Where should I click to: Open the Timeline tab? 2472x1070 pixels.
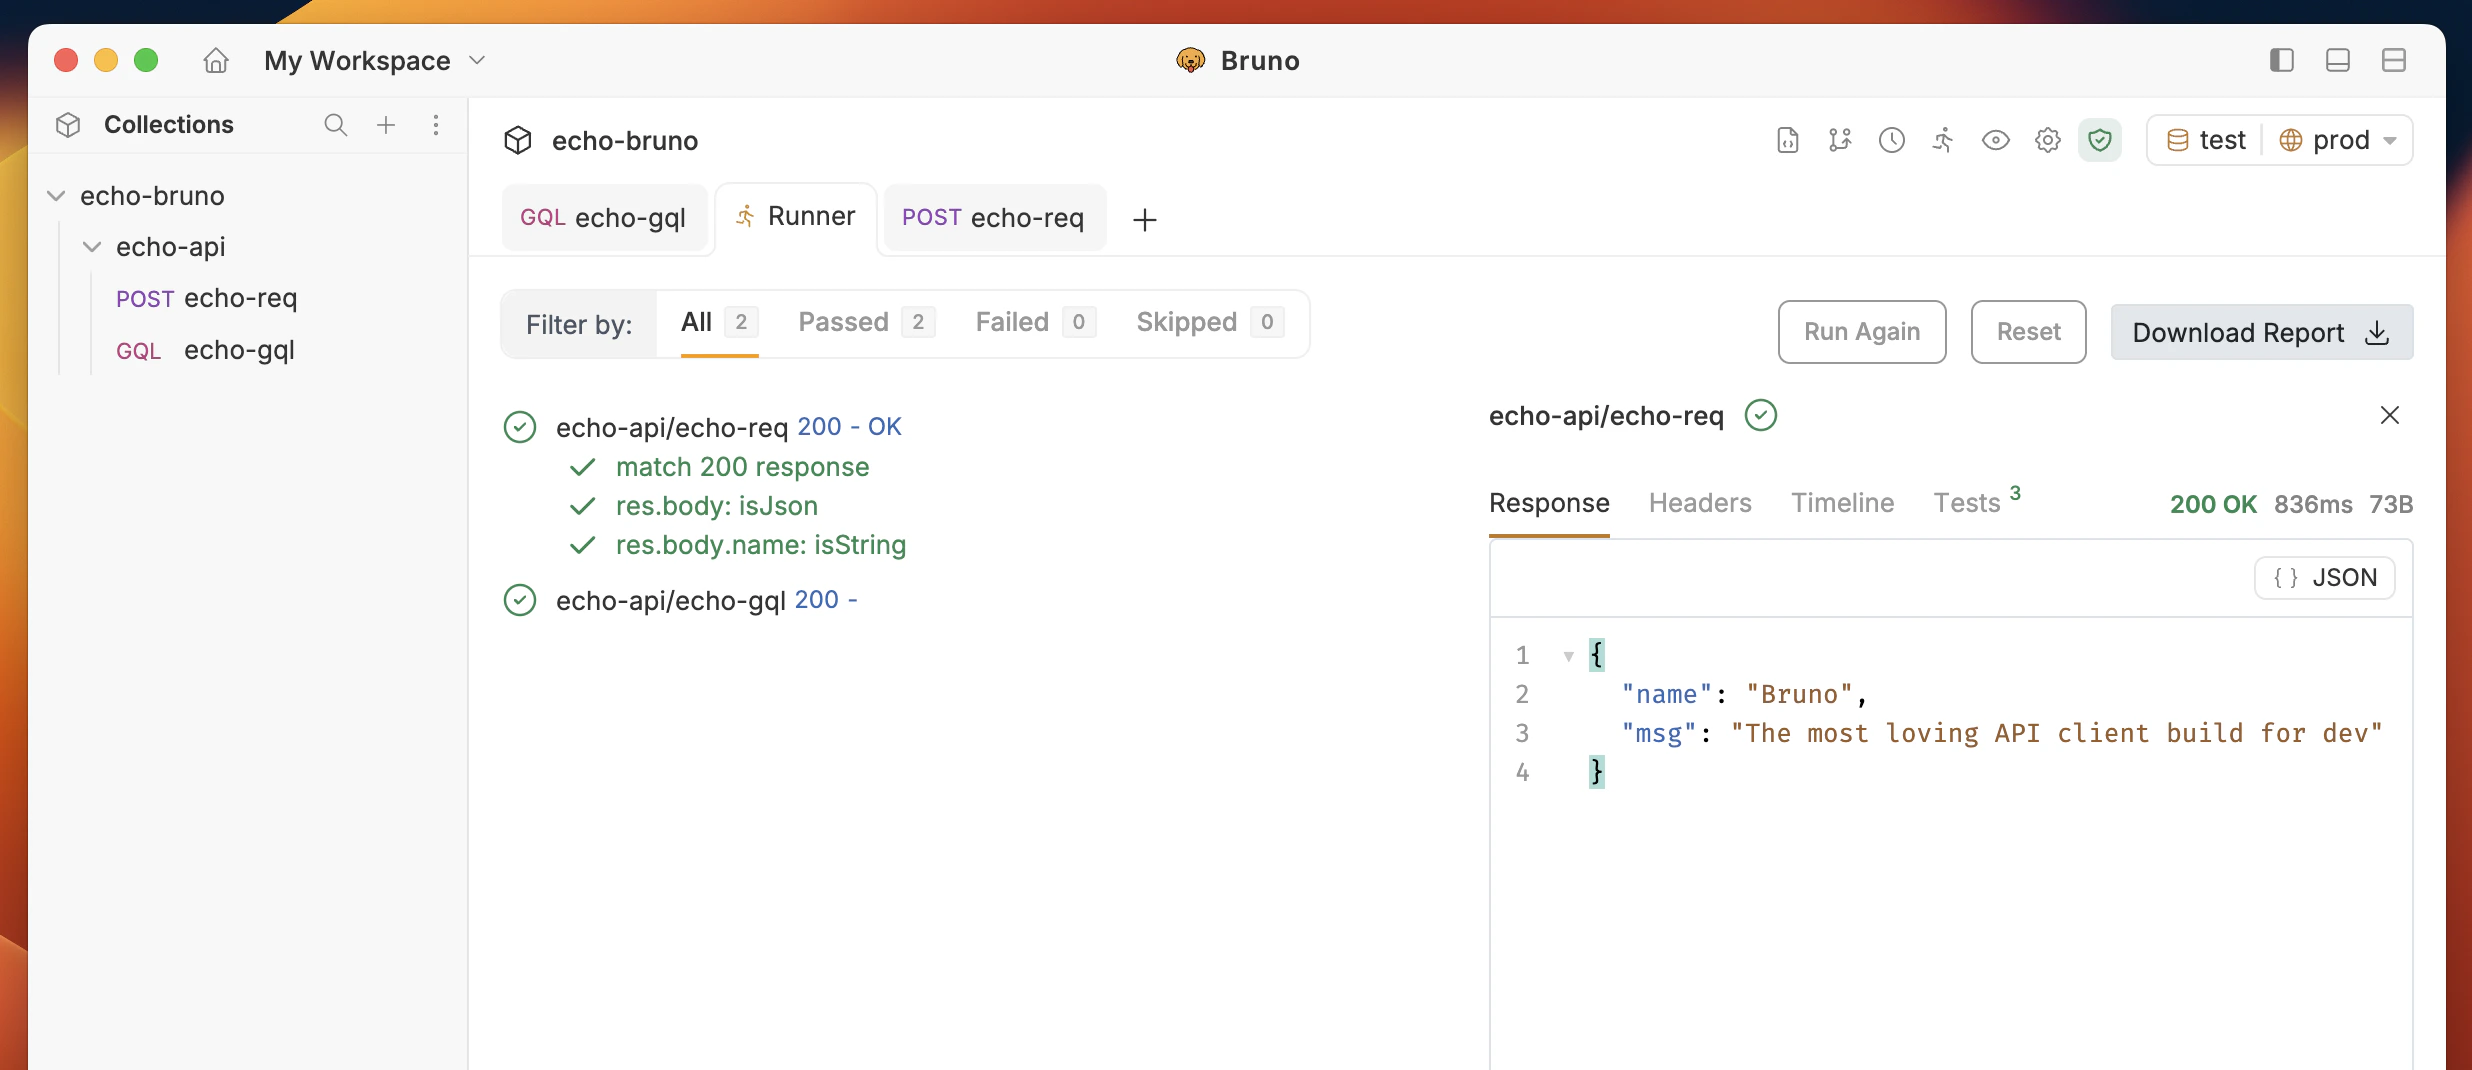click(1842, 503)
